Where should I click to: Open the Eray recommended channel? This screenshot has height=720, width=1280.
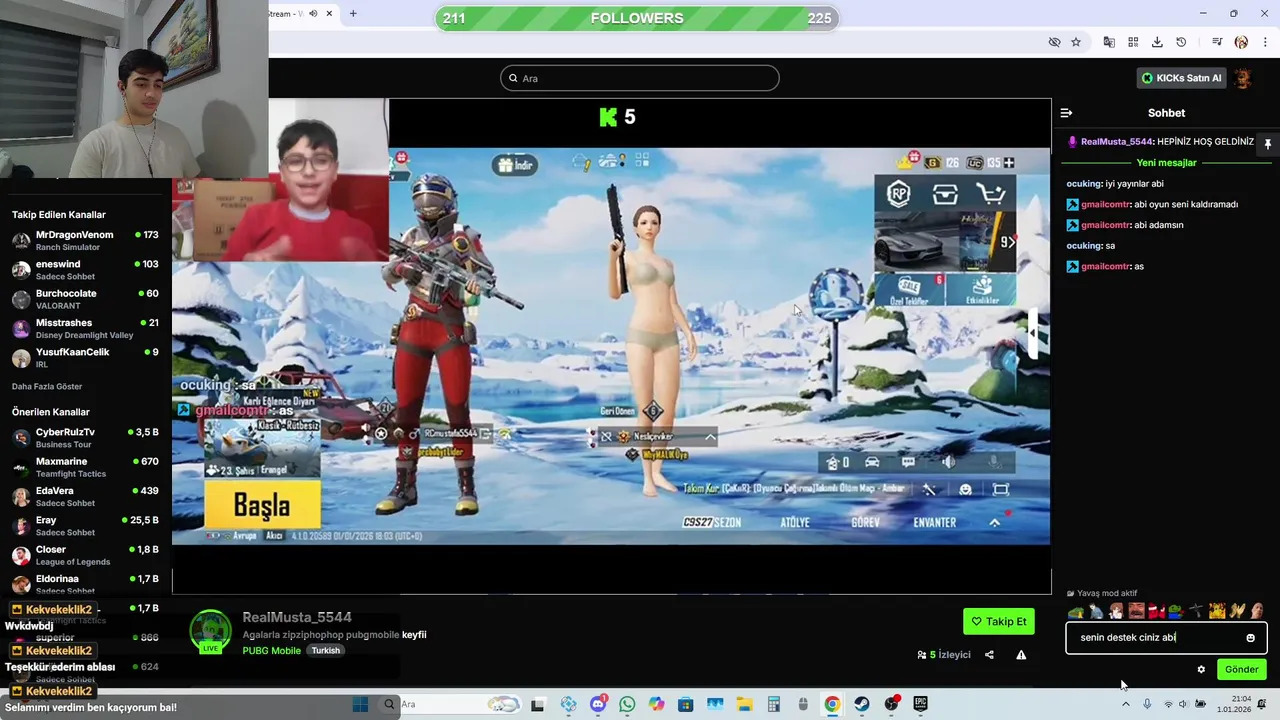[85, 525]
